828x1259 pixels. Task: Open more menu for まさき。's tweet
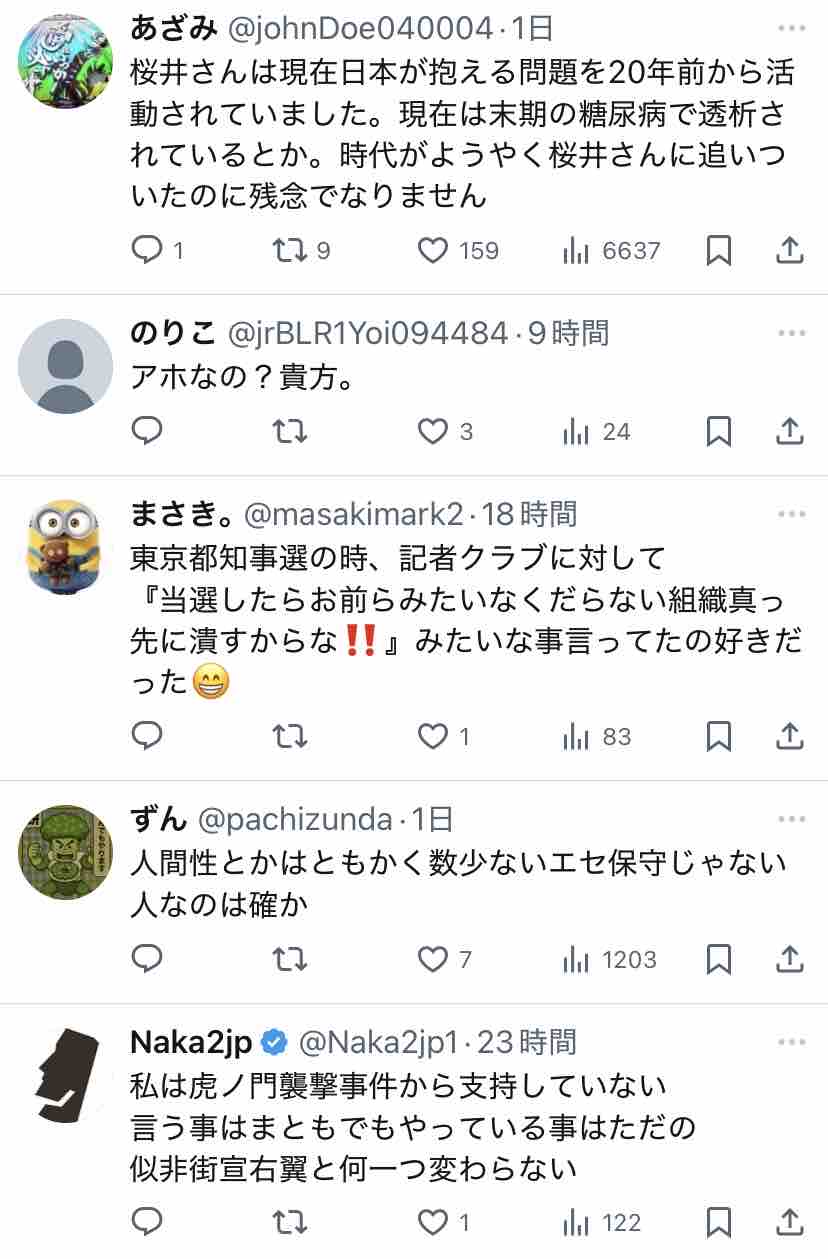[x=790, y=514]
